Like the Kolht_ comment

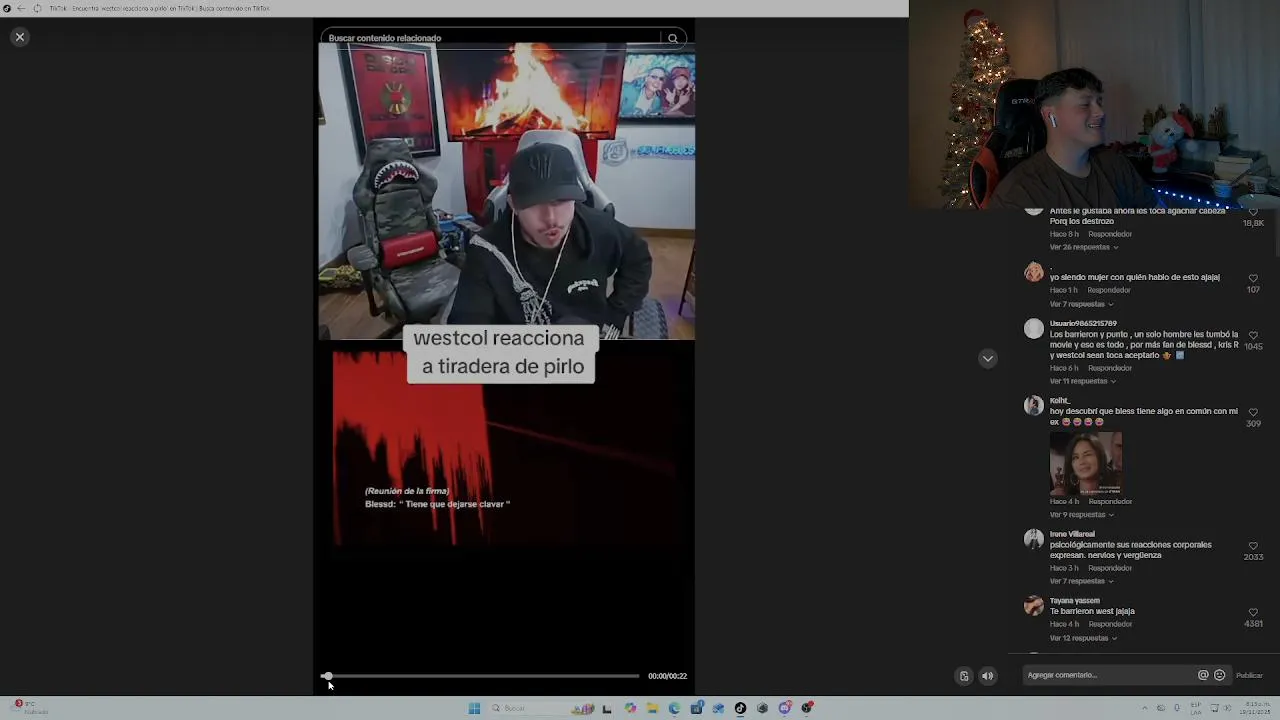[x=1253, y=412]
